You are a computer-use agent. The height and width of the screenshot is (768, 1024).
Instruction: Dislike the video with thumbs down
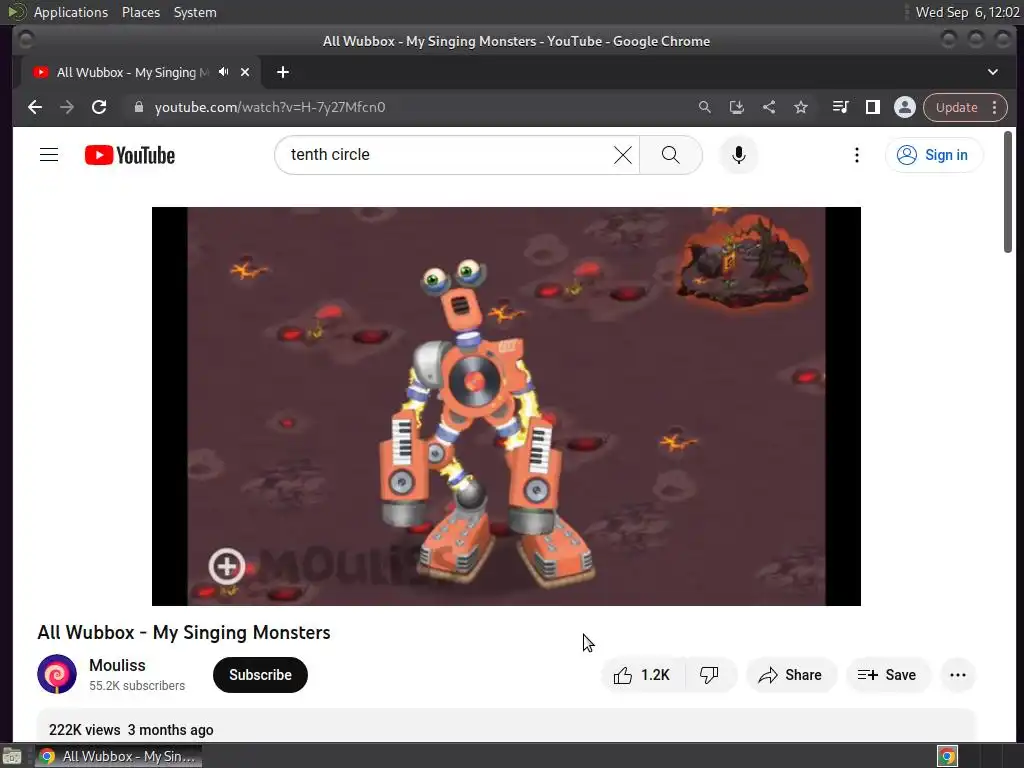710,675
